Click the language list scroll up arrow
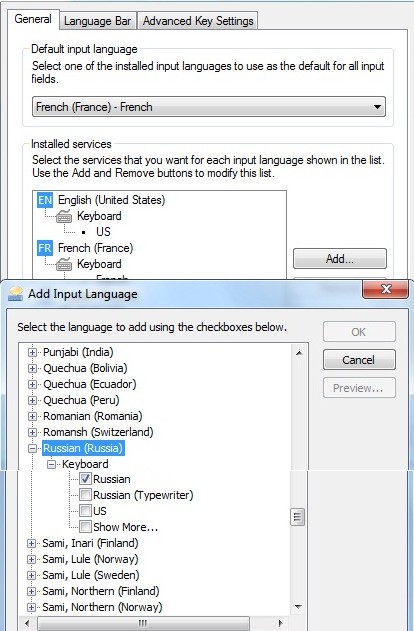This screenshot has height=631, width=414. coord(299,353)
